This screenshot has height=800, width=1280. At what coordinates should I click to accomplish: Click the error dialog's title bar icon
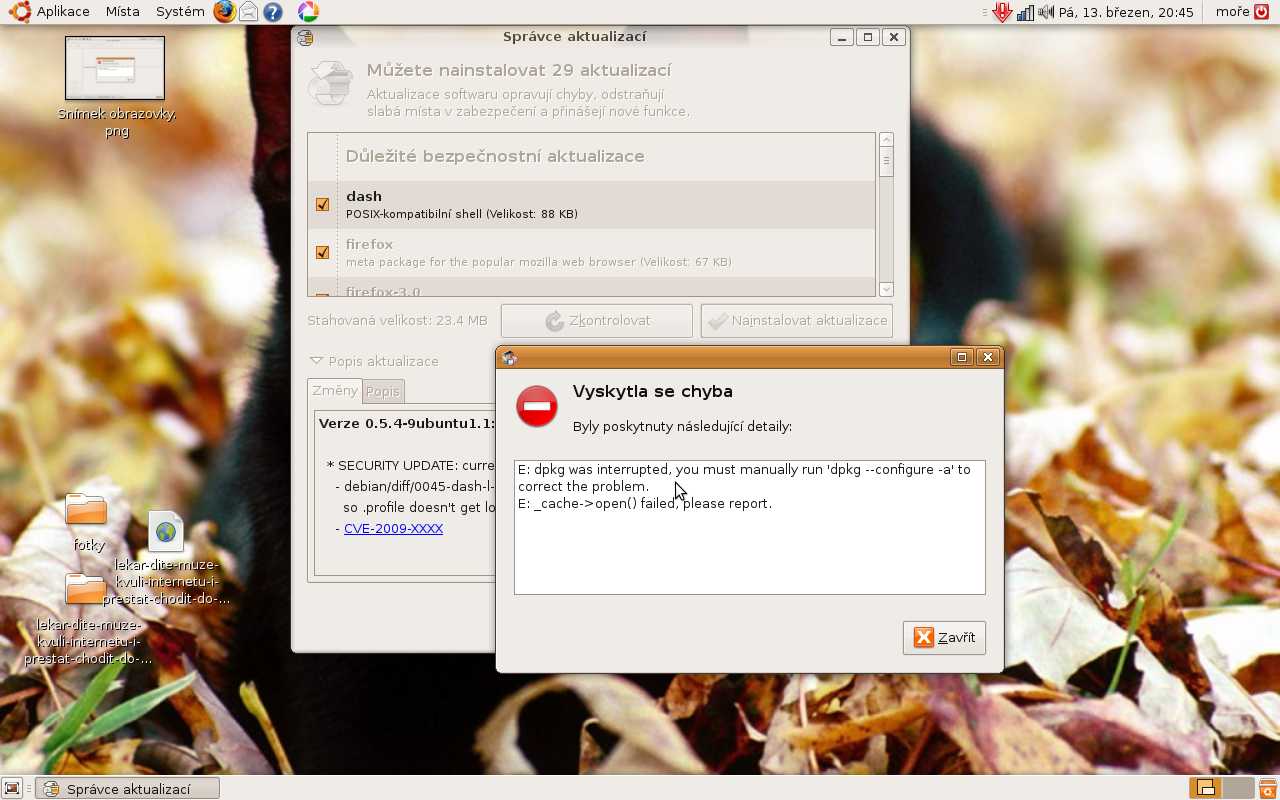pyautogui.click(x=510, y=358)
